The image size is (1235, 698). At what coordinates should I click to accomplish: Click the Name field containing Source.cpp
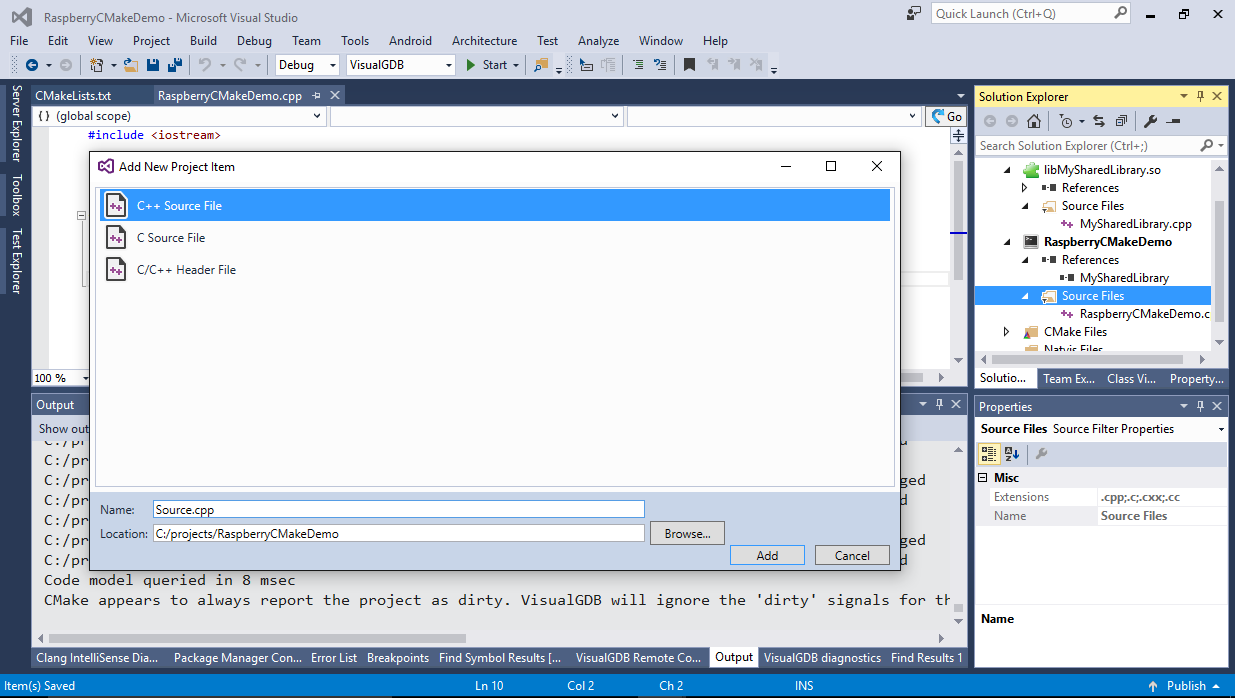398,509
